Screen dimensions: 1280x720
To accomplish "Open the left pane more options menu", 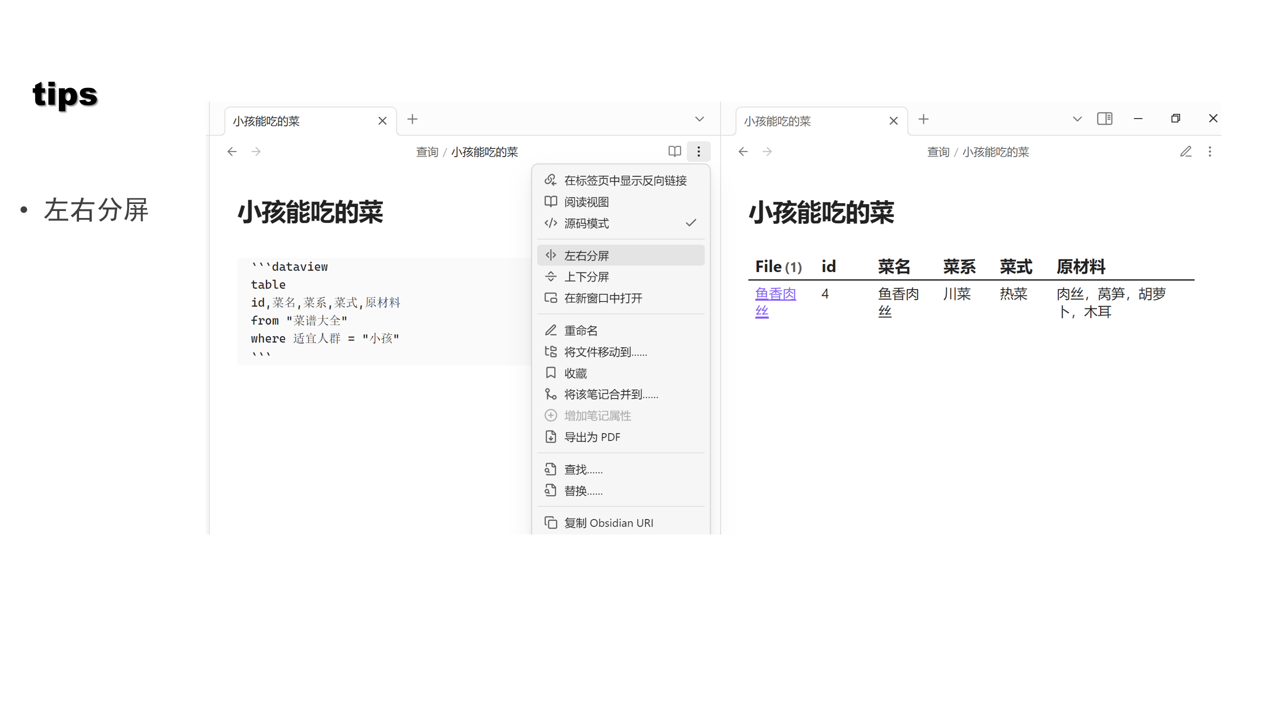I will pos(699,152).
